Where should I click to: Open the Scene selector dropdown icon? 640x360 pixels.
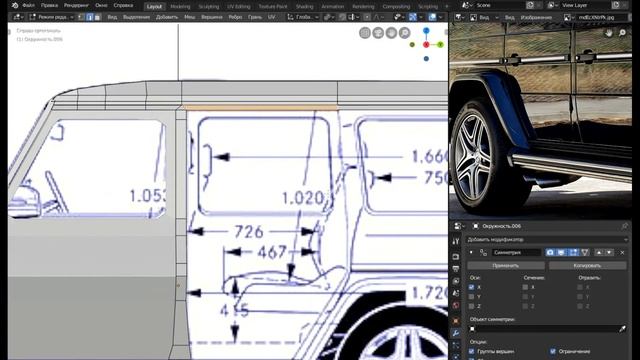click(x=466, y=5)
